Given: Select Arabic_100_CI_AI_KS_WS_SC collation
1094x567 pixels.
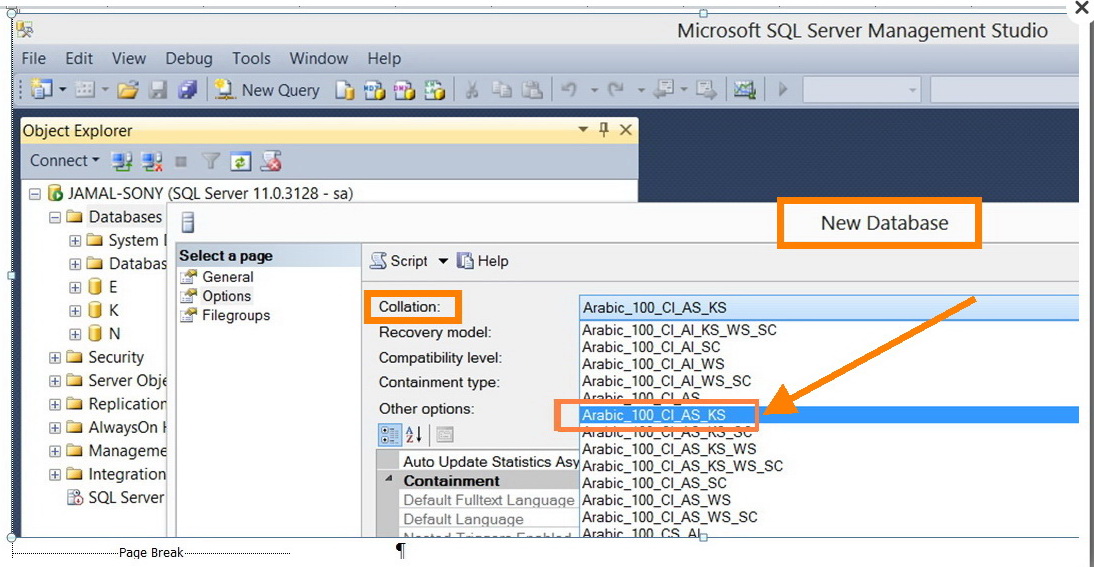Looking at the screenshot, I should coord(679,330).
